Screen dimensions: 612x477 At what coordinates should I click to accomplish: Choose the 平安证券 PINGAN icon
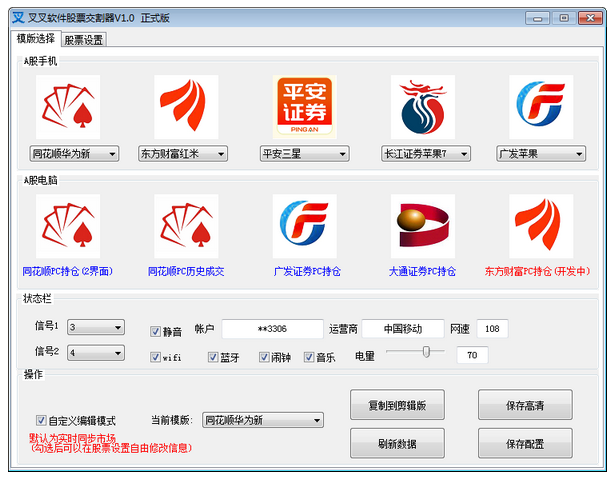304,107
